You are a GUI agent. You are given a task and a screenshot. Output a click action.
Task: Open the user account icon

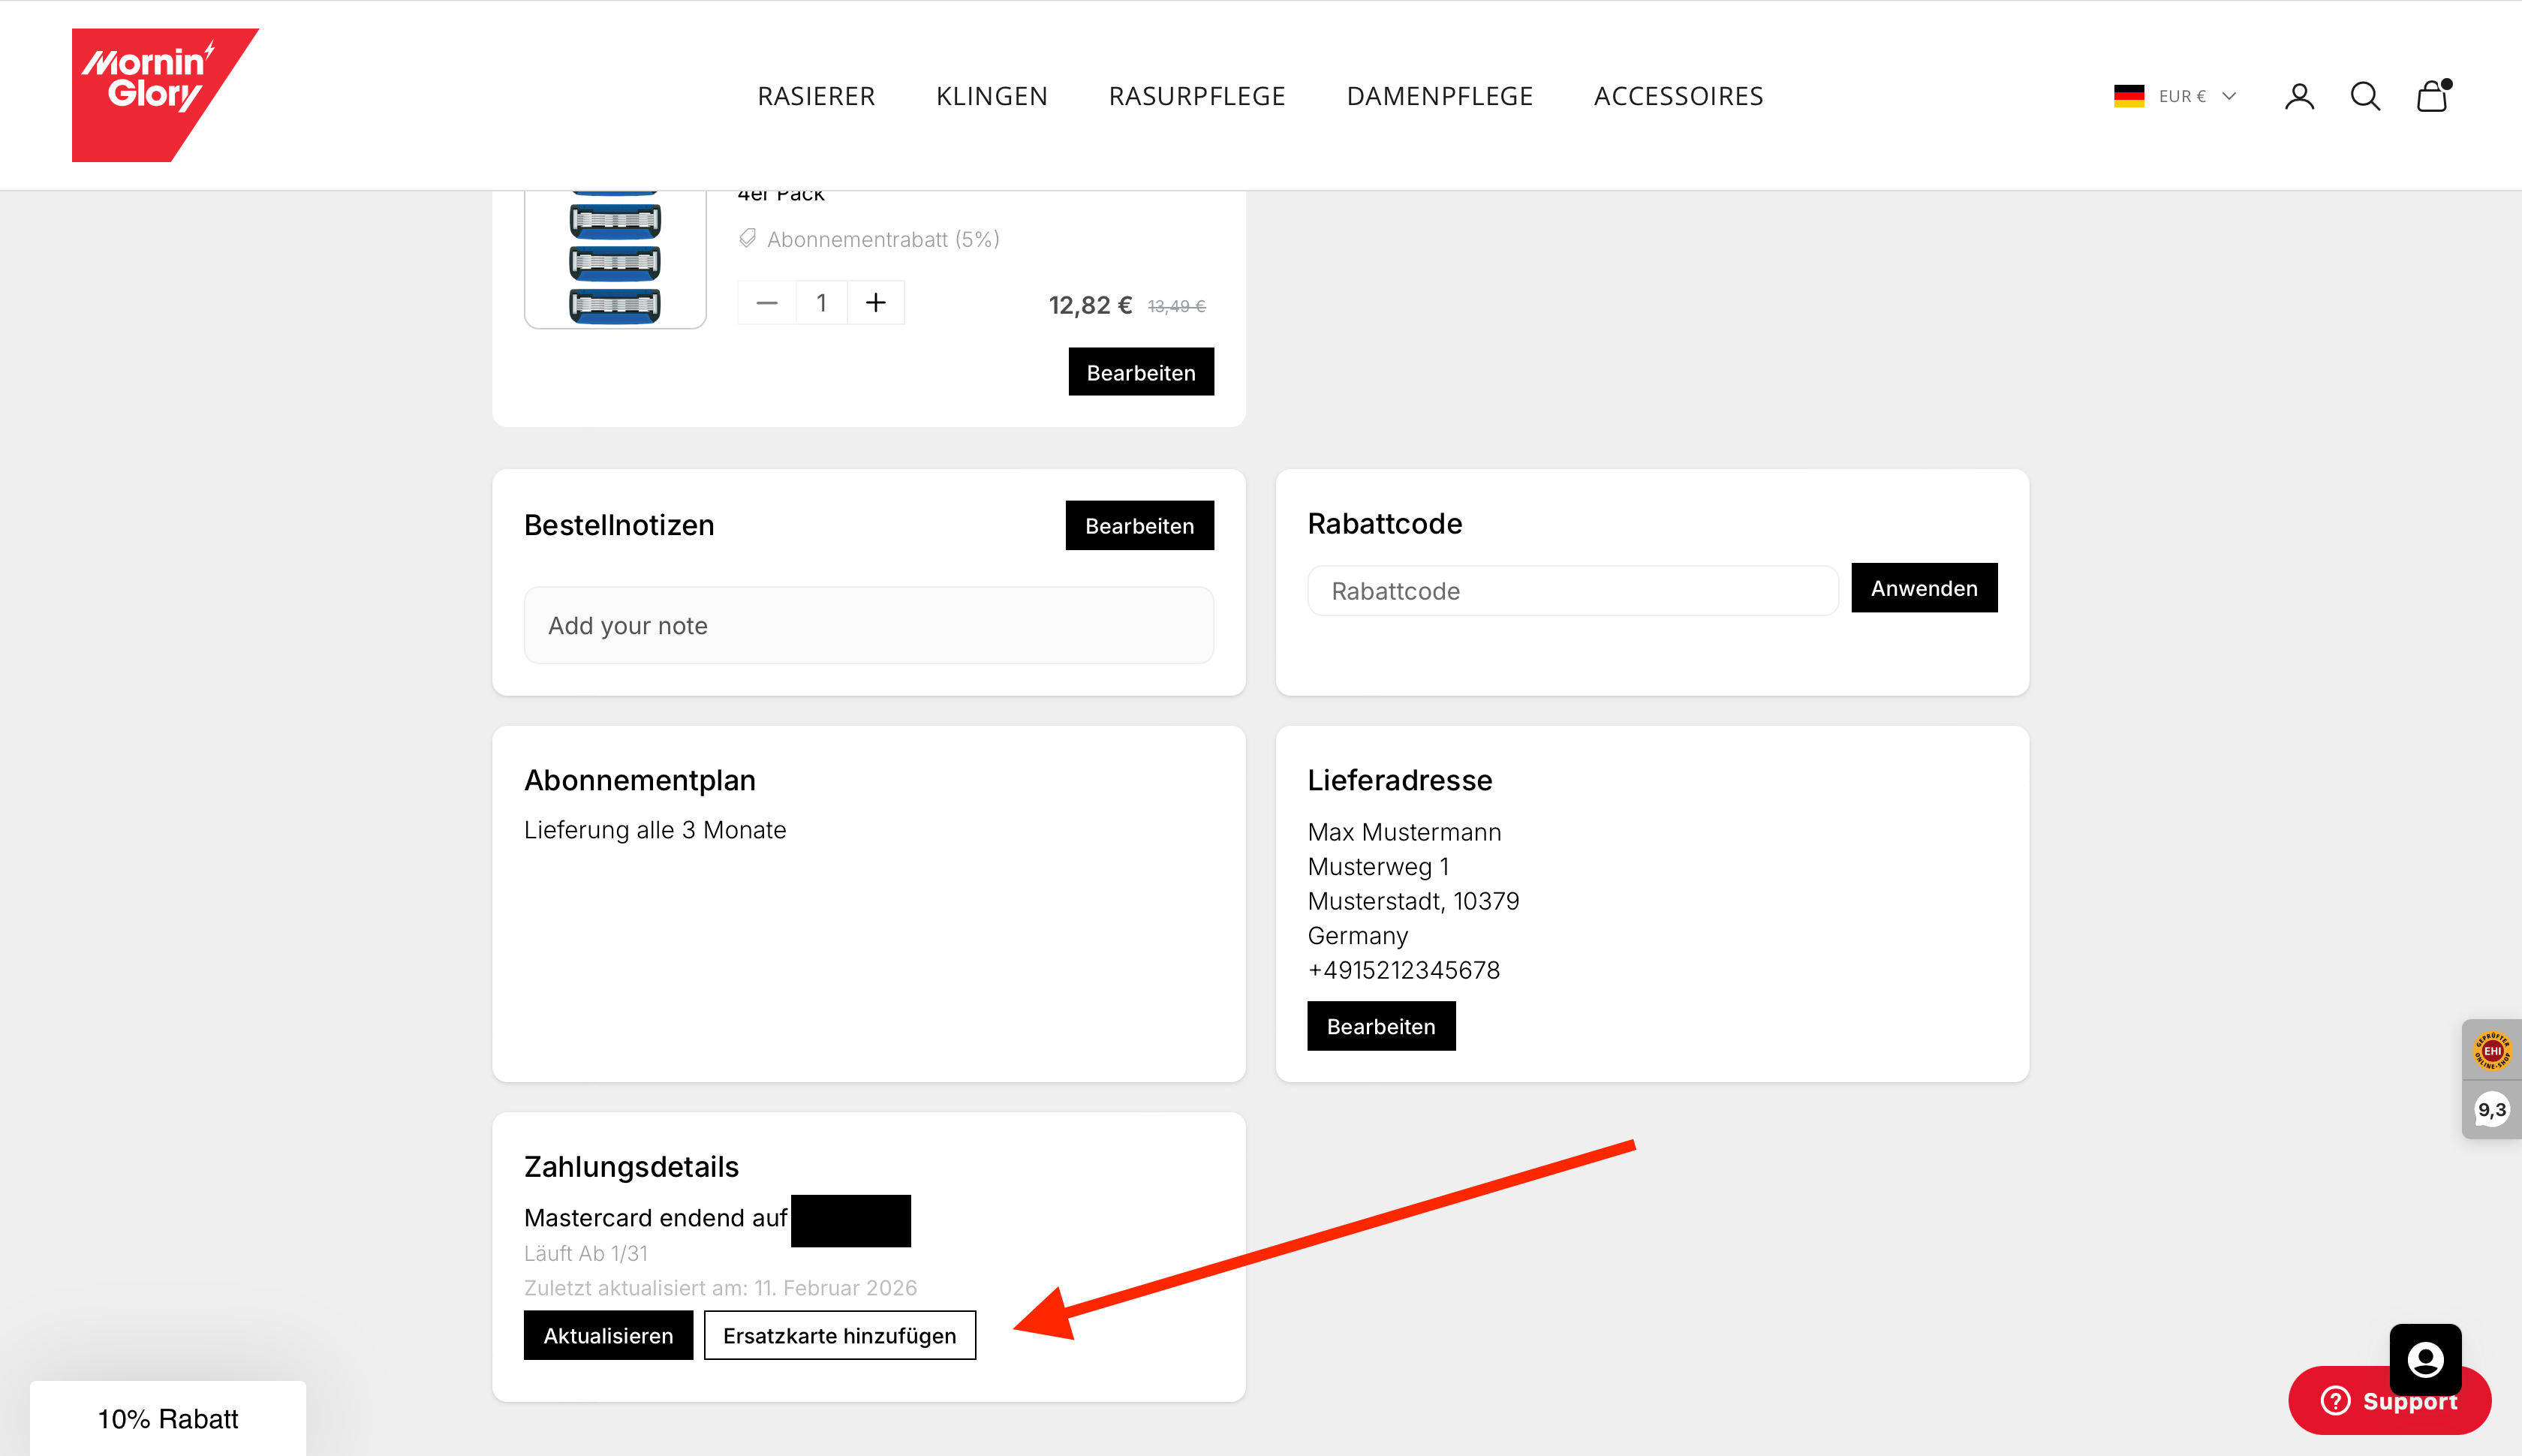pyautogui.click(x=2299, y=96)
